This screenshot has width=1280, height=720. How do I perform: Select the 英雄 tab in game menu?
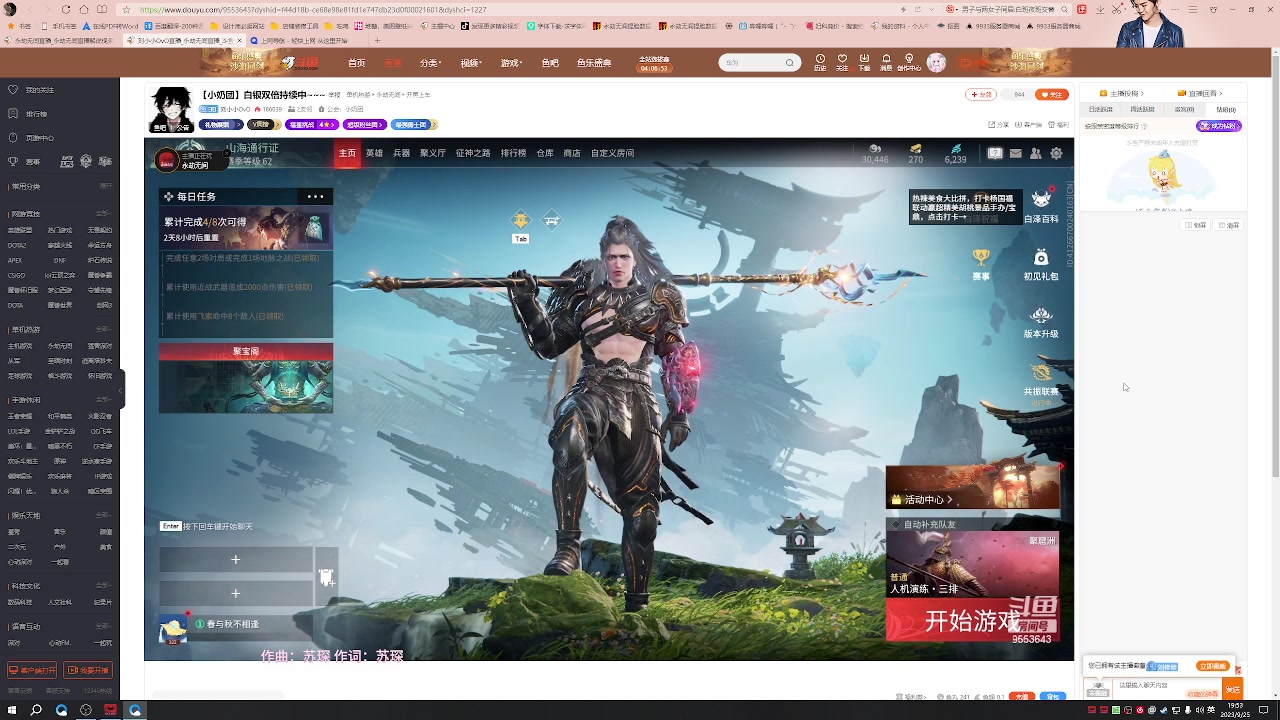374,153
